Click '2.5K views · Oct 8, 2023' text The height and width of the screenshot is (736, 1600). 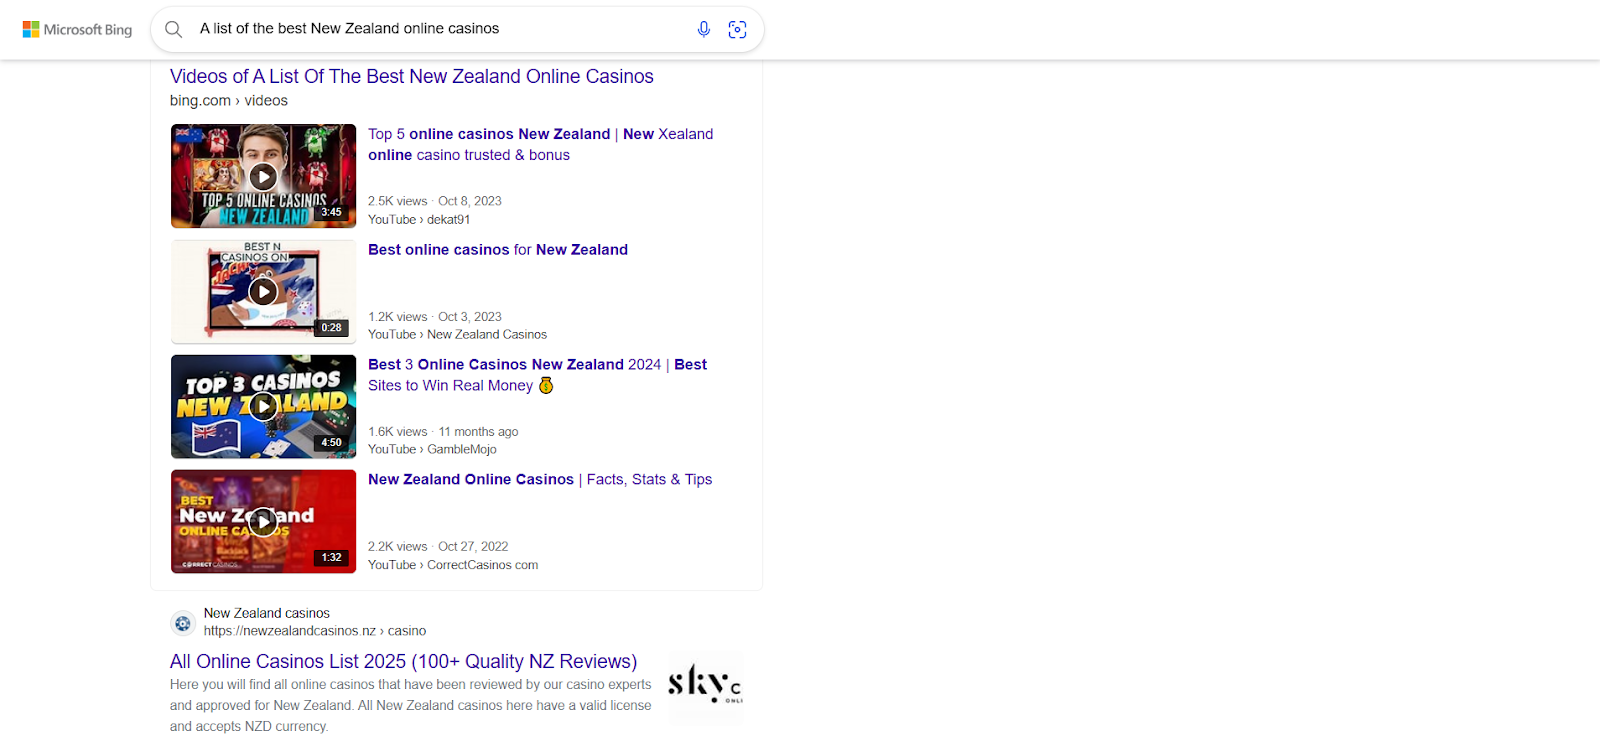[435, 201]
